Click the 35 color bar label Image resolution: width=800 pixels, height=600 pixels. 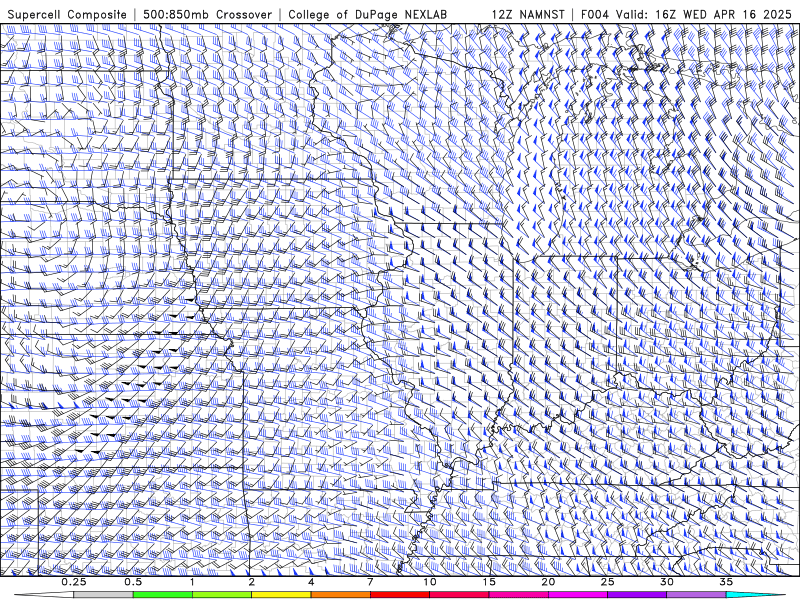tap(726, 582)
